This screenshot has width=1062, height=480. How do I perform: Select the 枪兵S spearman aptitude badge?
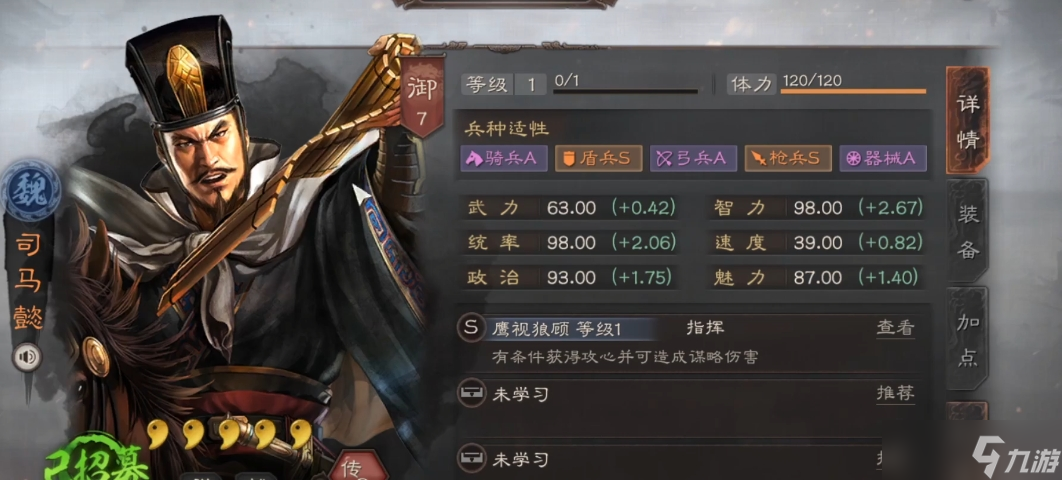[x=788, y=158]
